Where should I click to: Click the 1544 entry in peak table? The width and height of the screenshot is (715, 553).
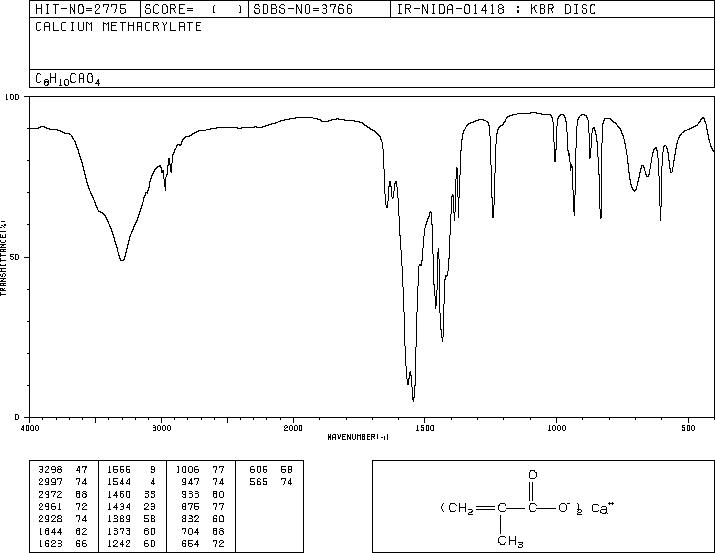(119, 482)
